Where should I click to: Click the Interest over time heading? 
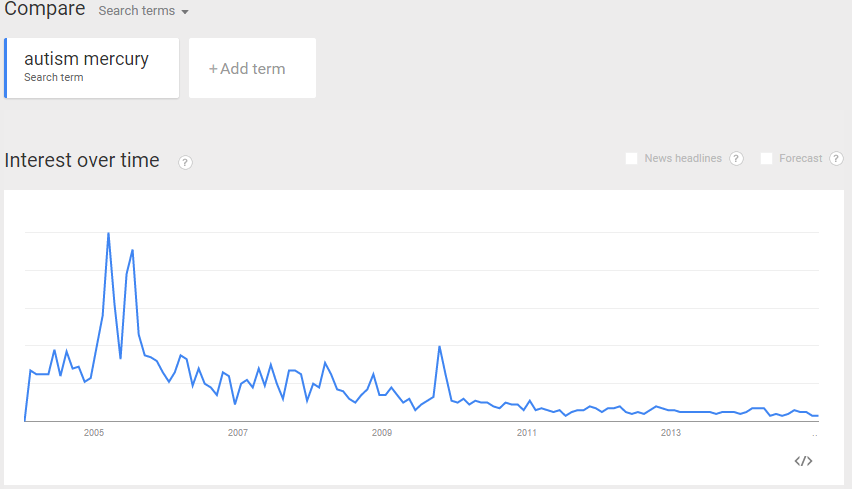pyautogui.click(x=82, y=160)
